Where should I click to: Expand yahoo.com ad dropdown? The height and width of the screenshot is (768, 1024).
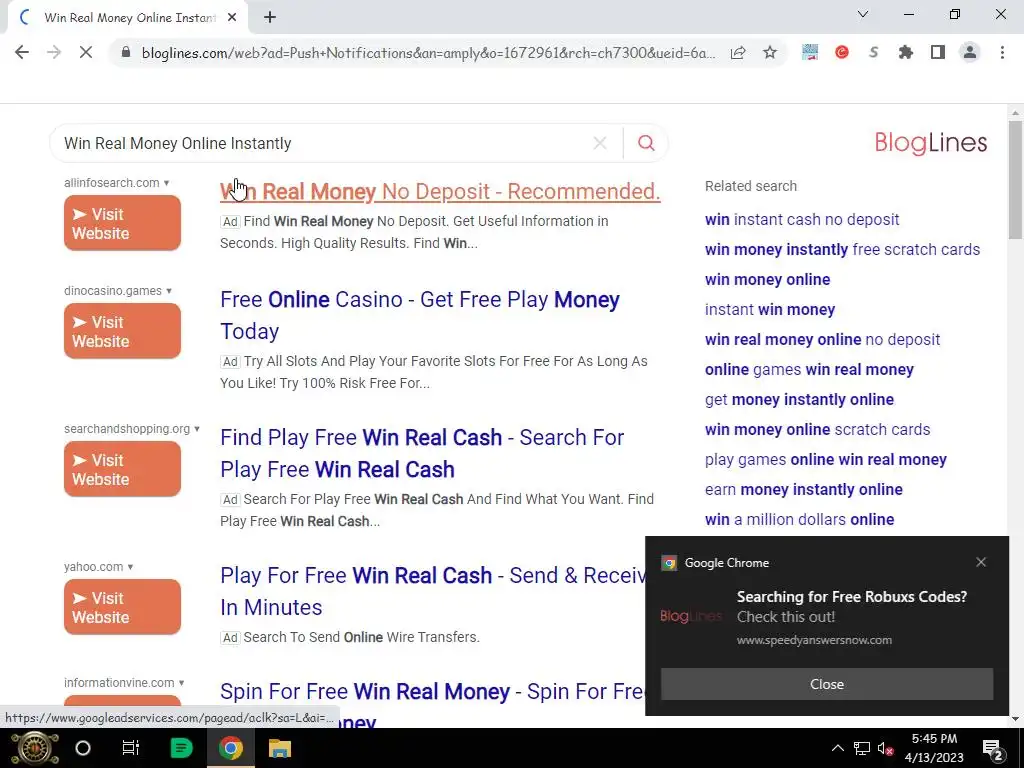coord(130,567)
